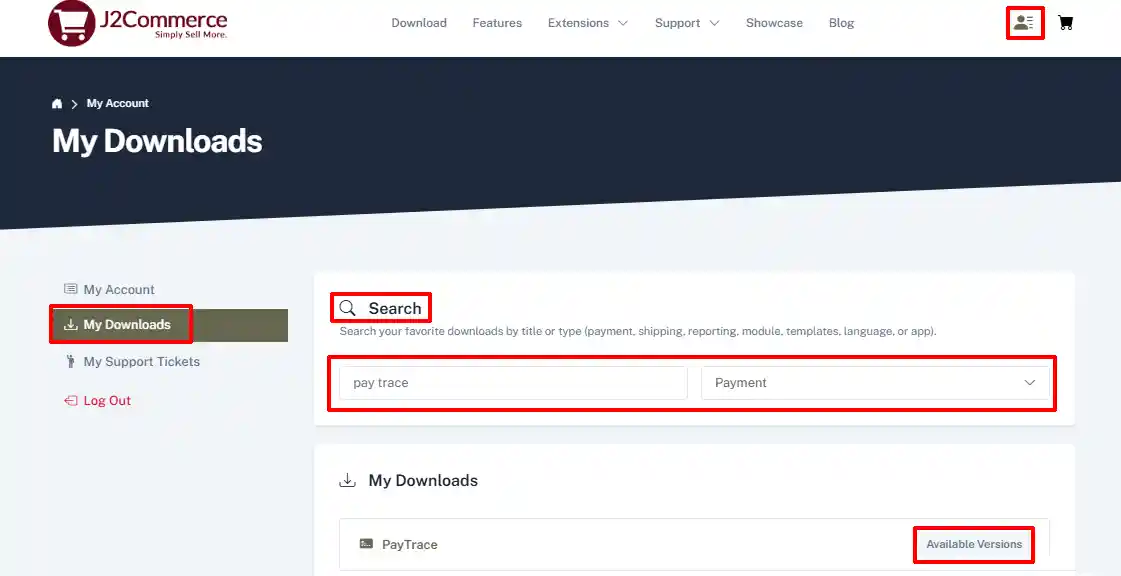Open My Support Tickets in sidebar
The image size is (1121, 576).
click(142, 362)
